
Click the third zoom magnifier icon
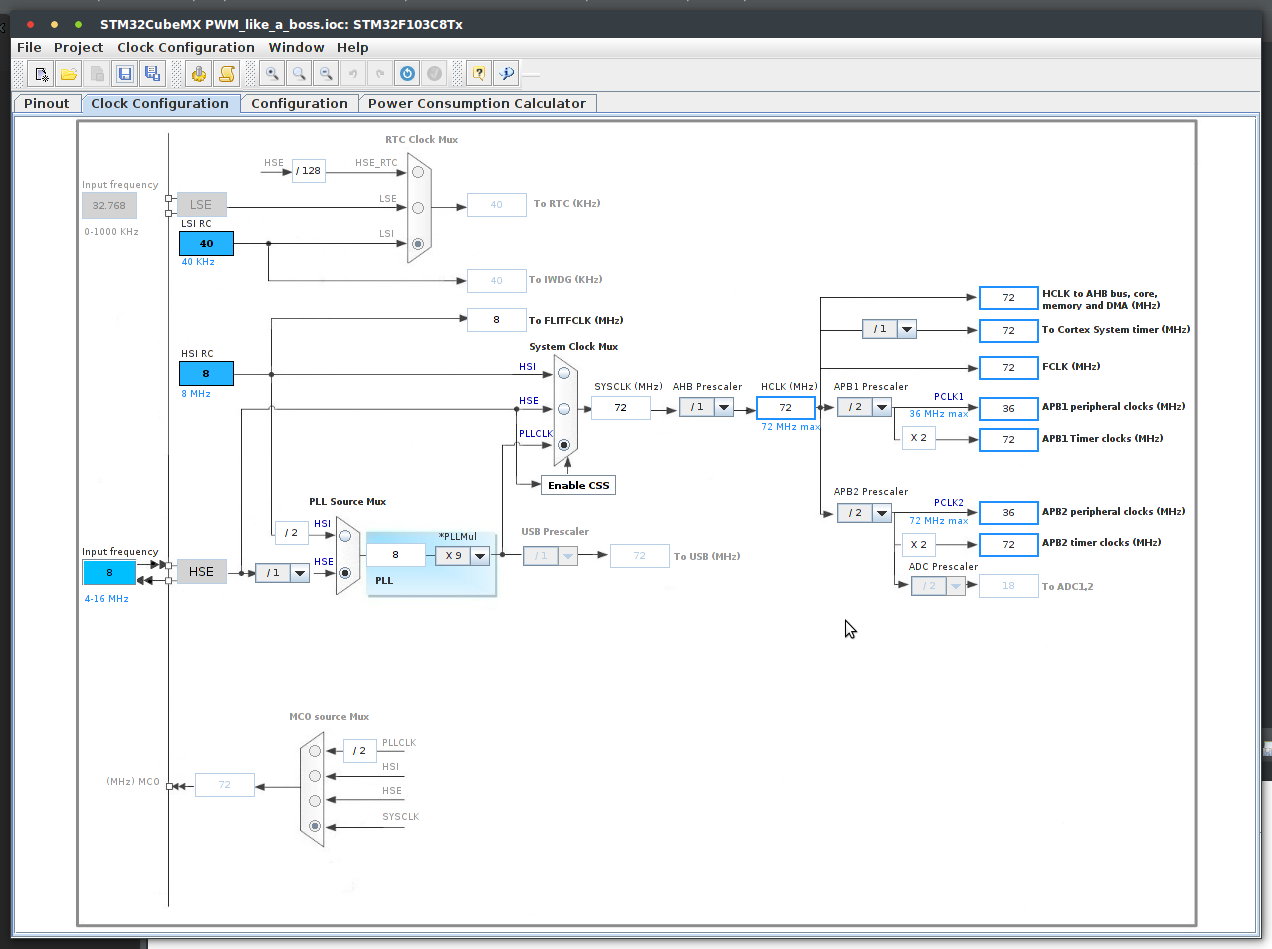point(325,73)
